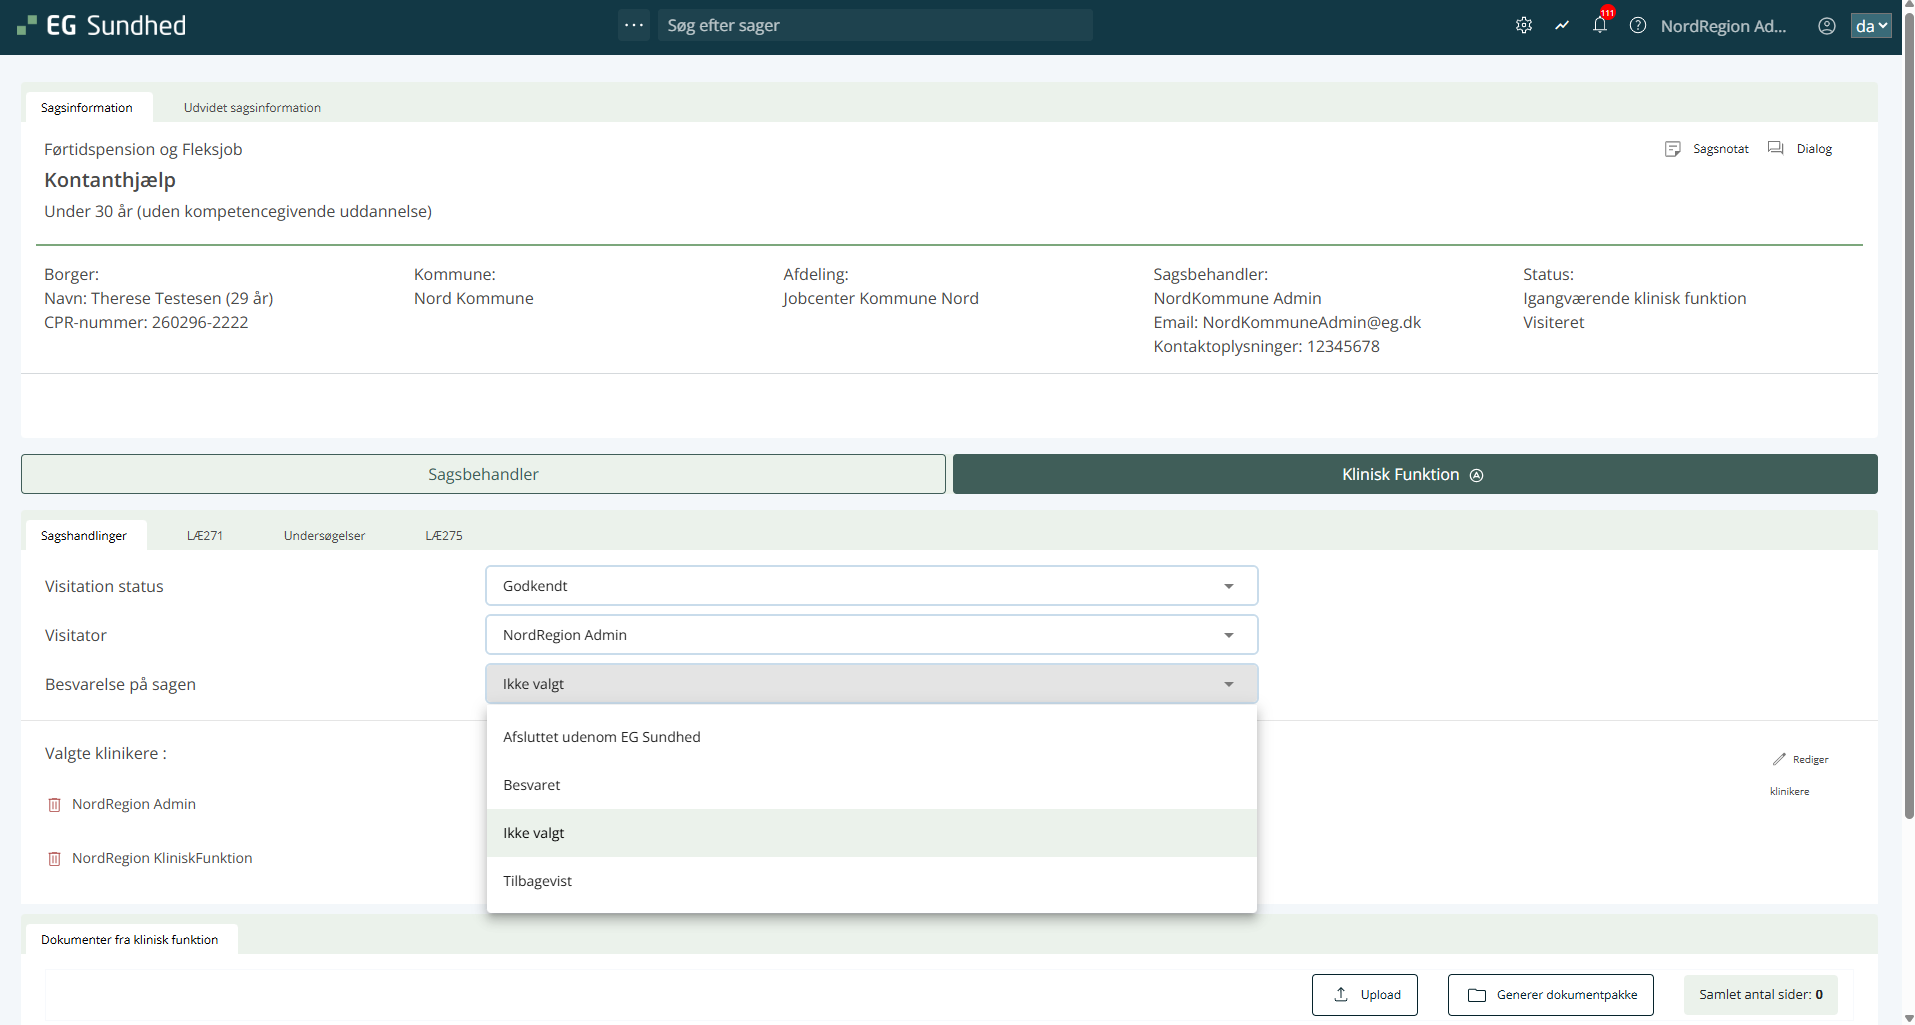Switch to the Undersøgelser tab
Image resolution: width=1915 pixels, height=1025 pixels.
[x=324, y=536]
